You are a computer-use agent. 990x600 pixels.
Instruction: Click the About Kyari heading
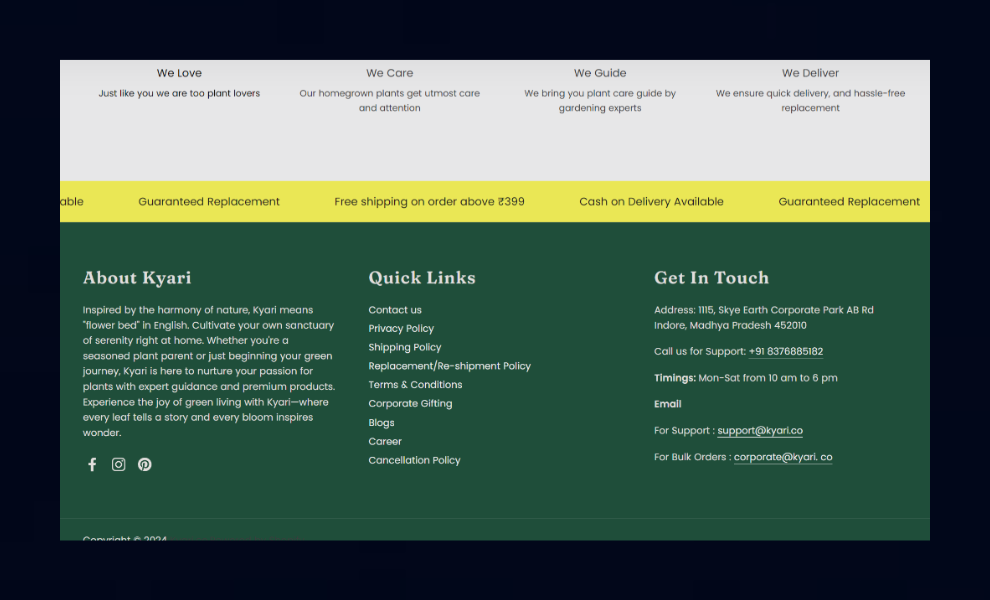[x=137, y=278]
